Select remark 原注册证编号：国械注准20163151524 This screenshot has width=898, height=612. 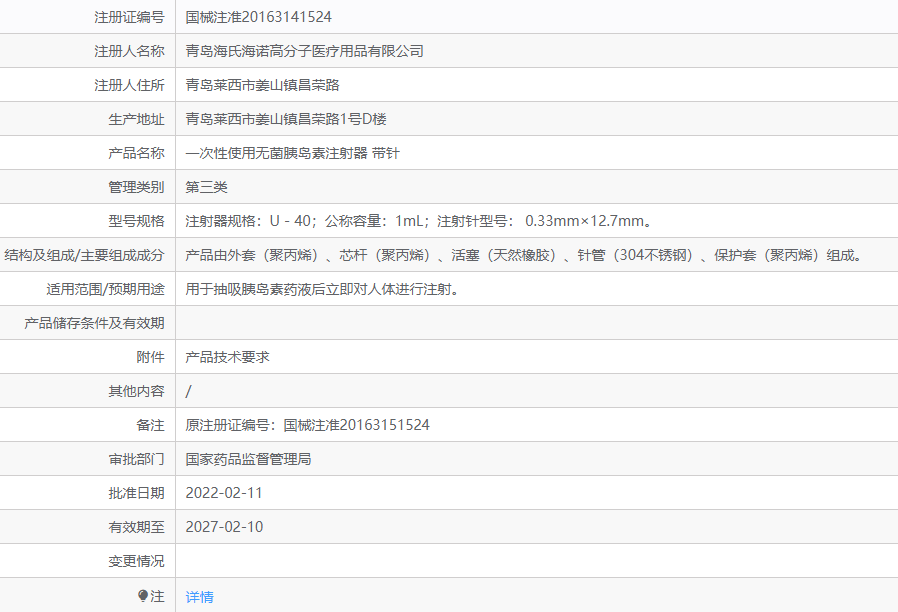coord(307,425)
